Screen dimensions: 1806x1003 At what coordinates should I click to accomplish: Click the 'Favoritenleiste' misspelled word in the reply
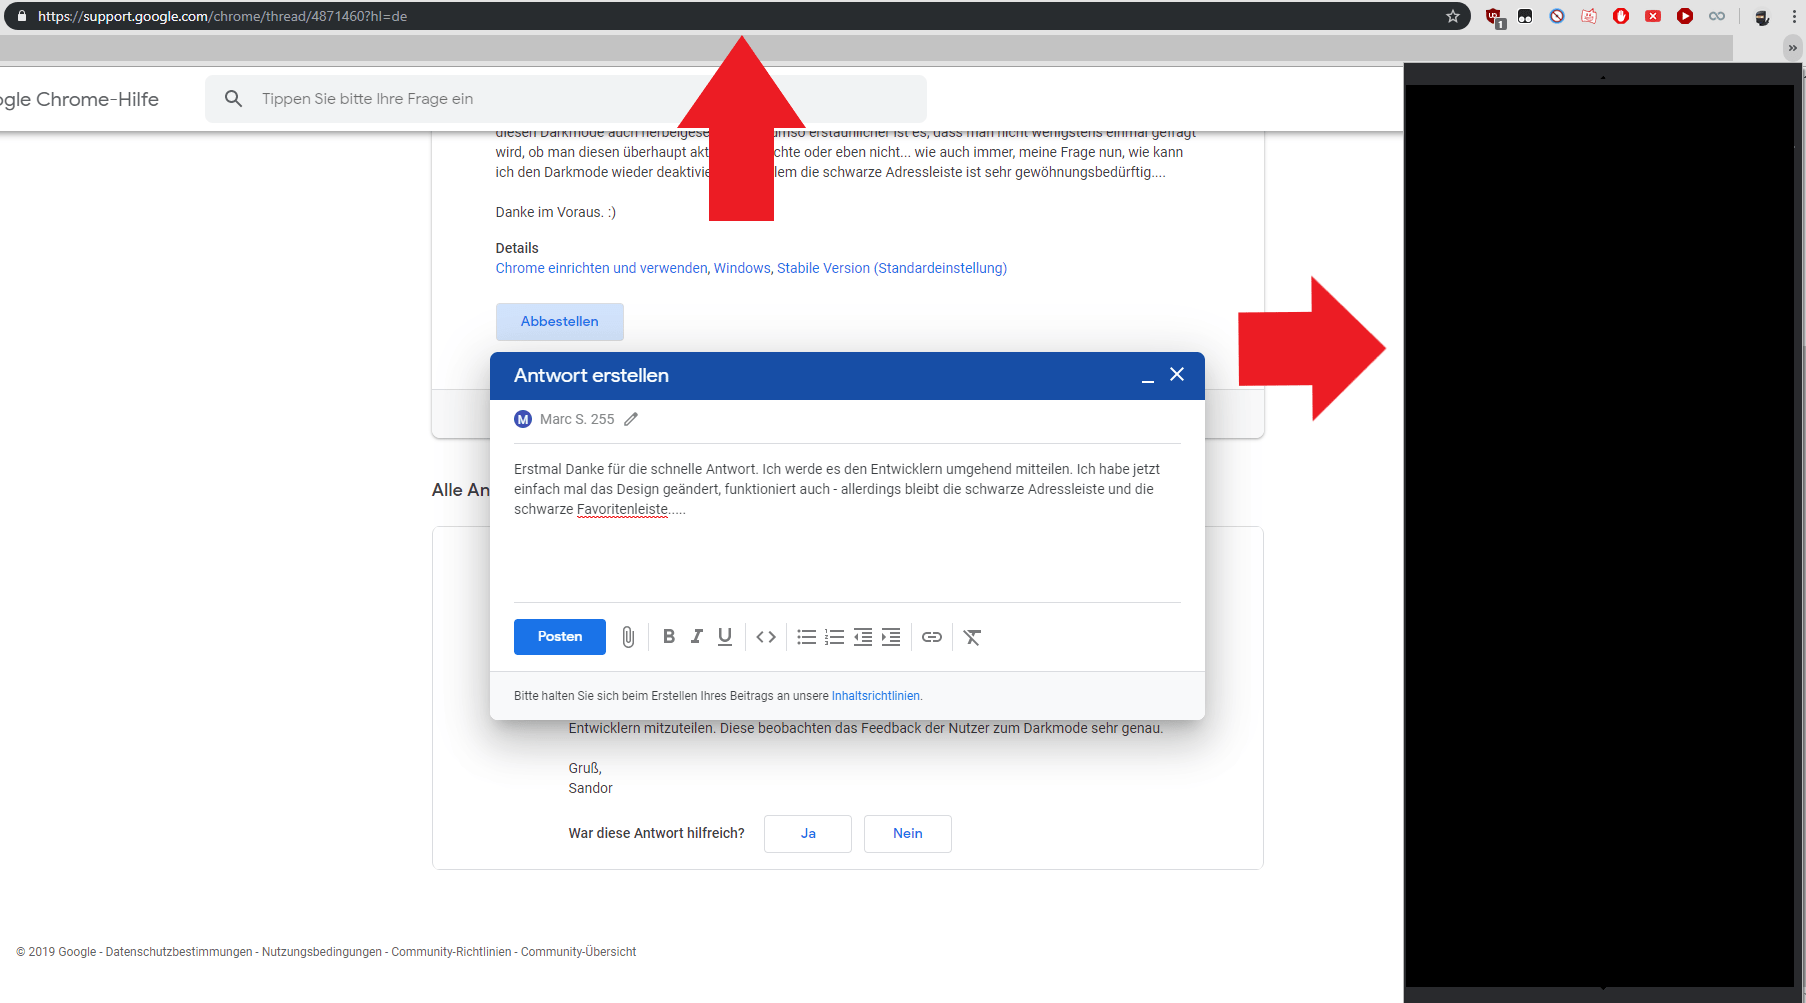(x=622, y=509)
